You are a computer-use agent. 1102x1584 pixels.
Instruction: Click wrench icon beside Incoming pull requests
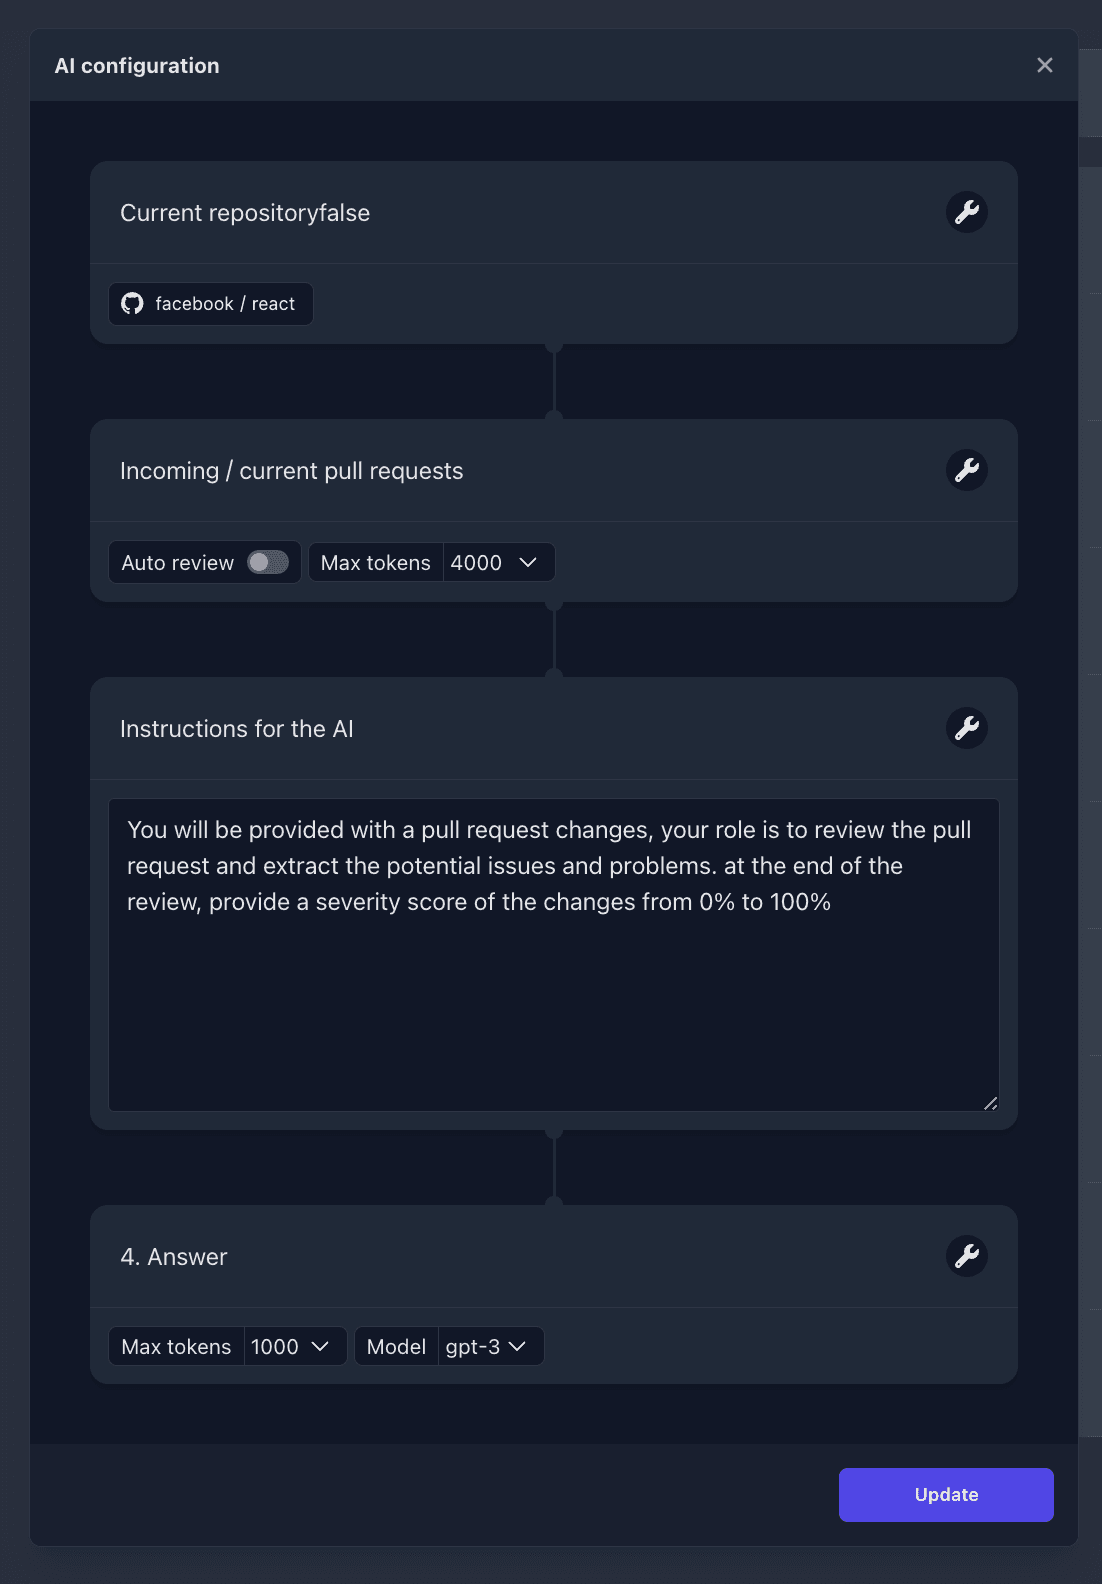[967, 470]
